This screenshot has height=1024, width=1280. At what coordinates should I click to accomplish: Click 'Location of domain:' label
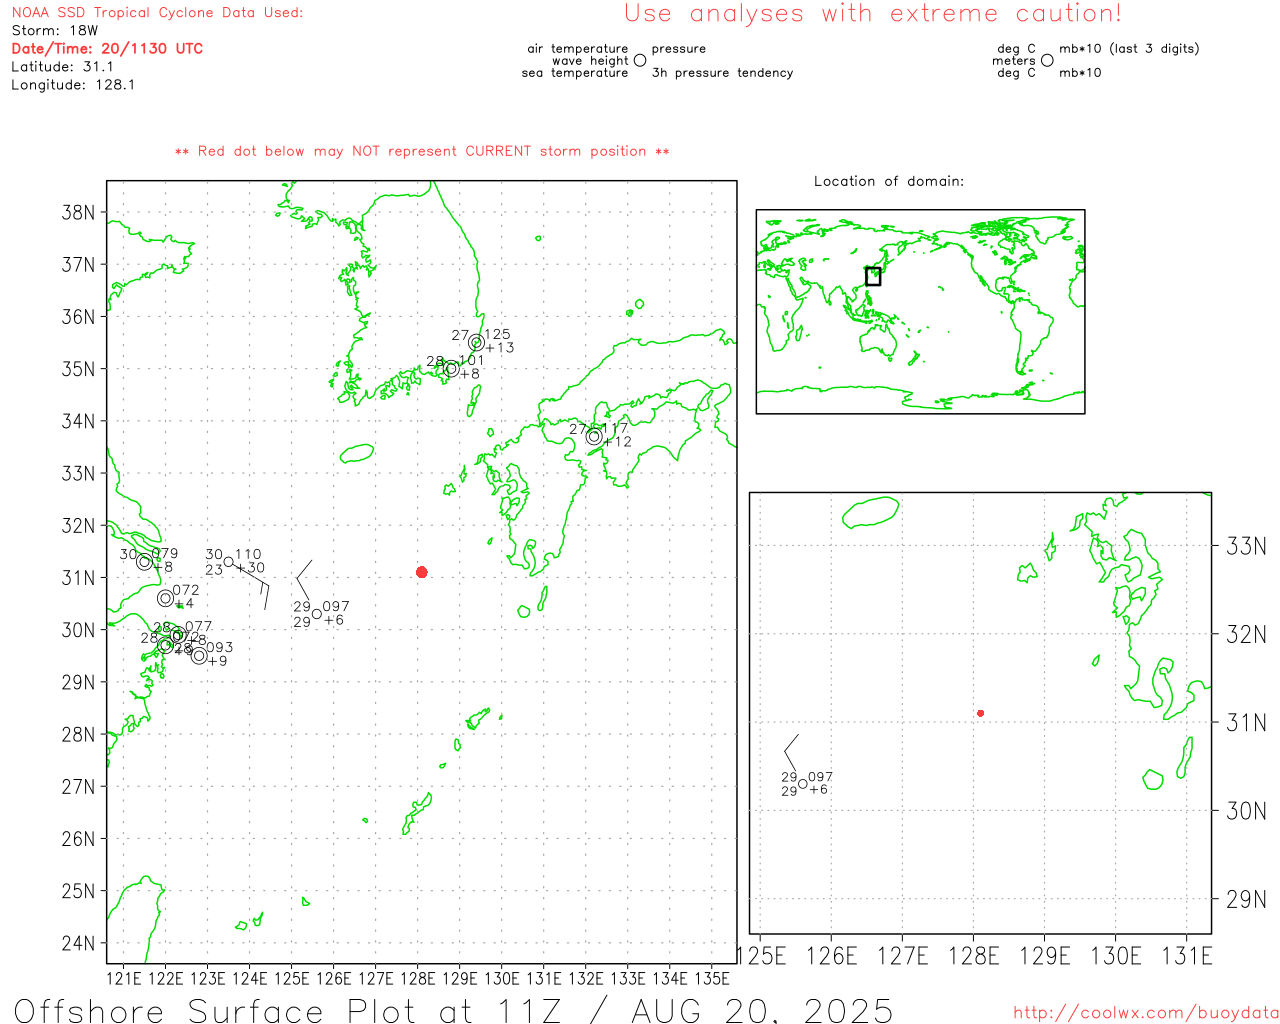[889, 181]
